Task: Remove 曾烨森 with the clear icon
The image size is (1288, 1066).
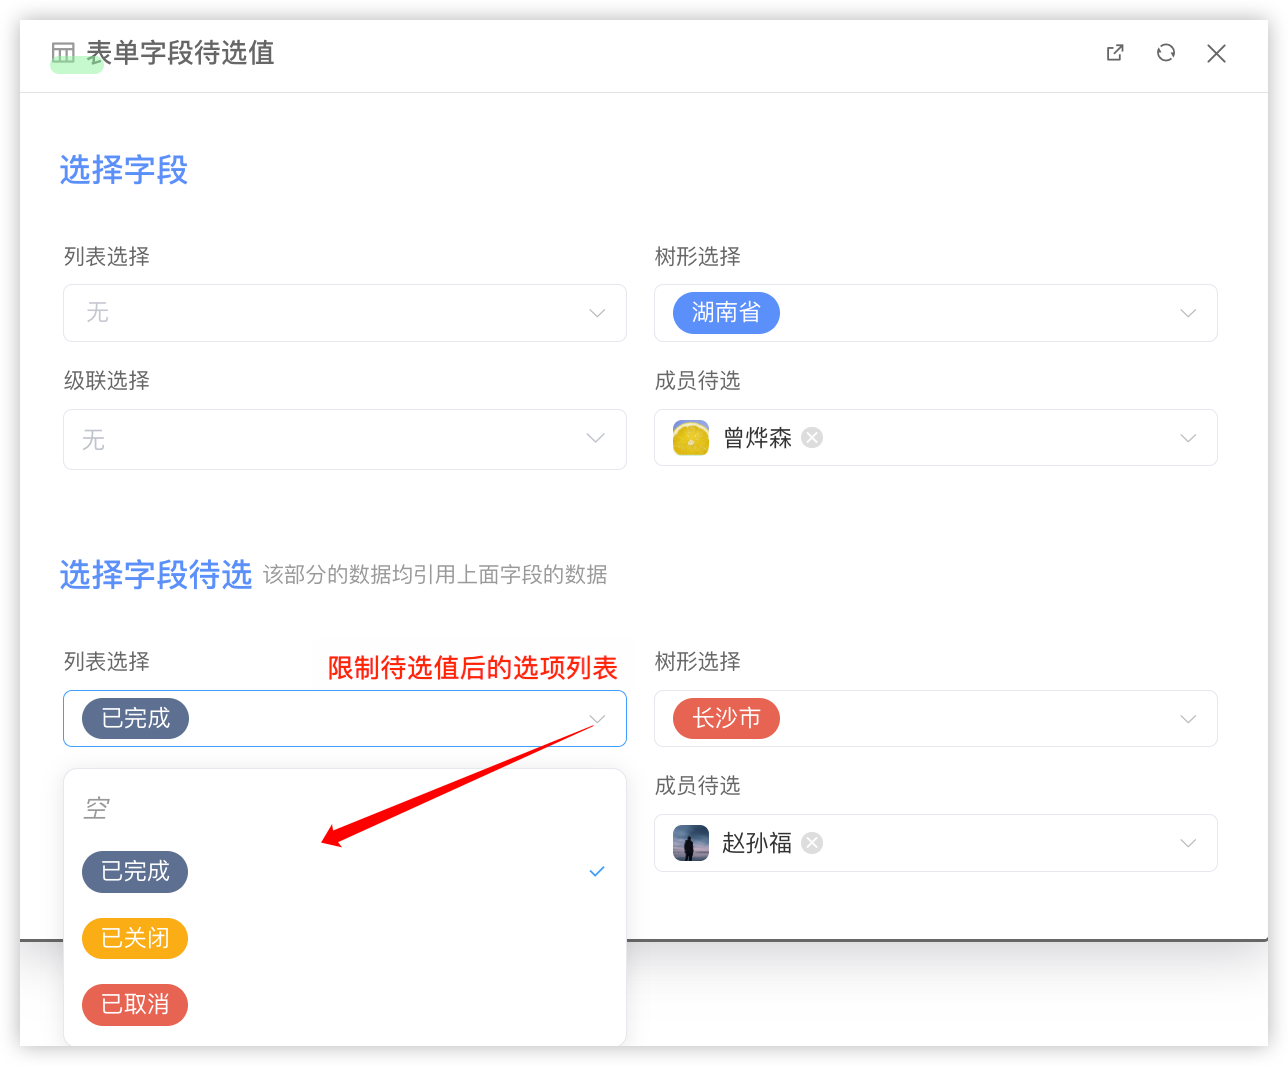Action: [x=812, y=438]
